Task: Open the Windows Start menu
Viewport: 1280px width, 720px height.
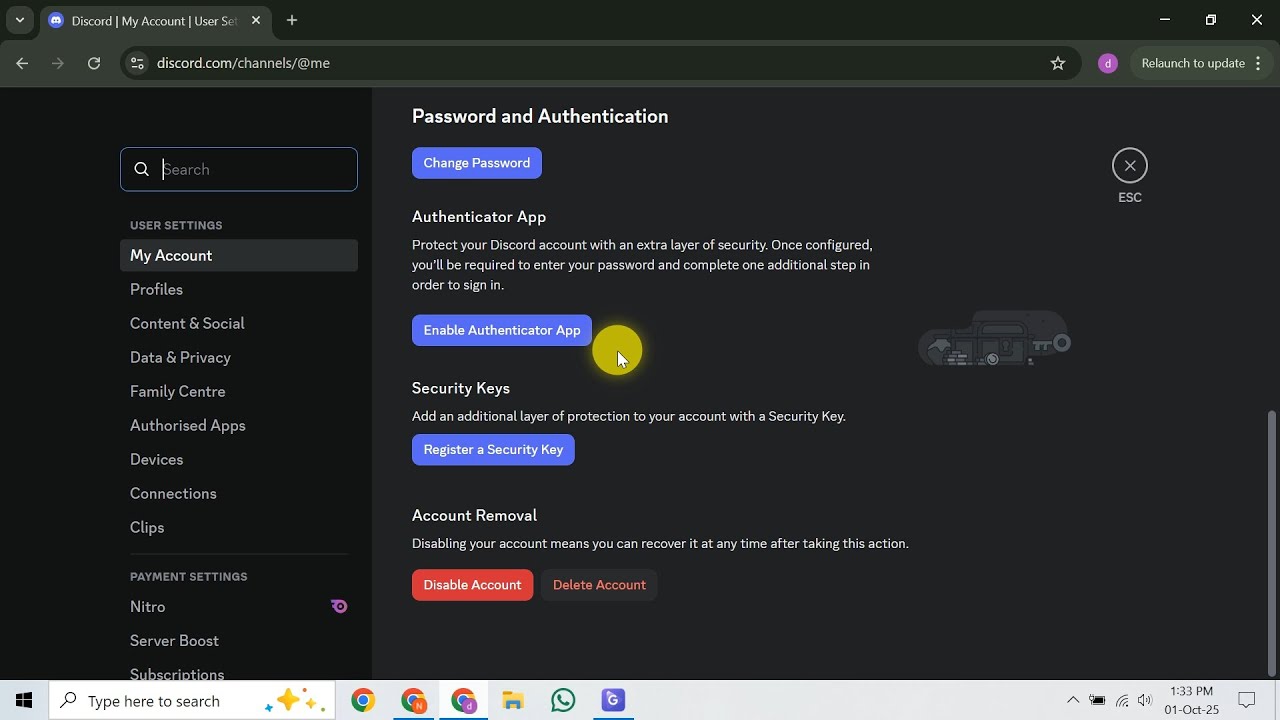Action: tap(24, 700)
